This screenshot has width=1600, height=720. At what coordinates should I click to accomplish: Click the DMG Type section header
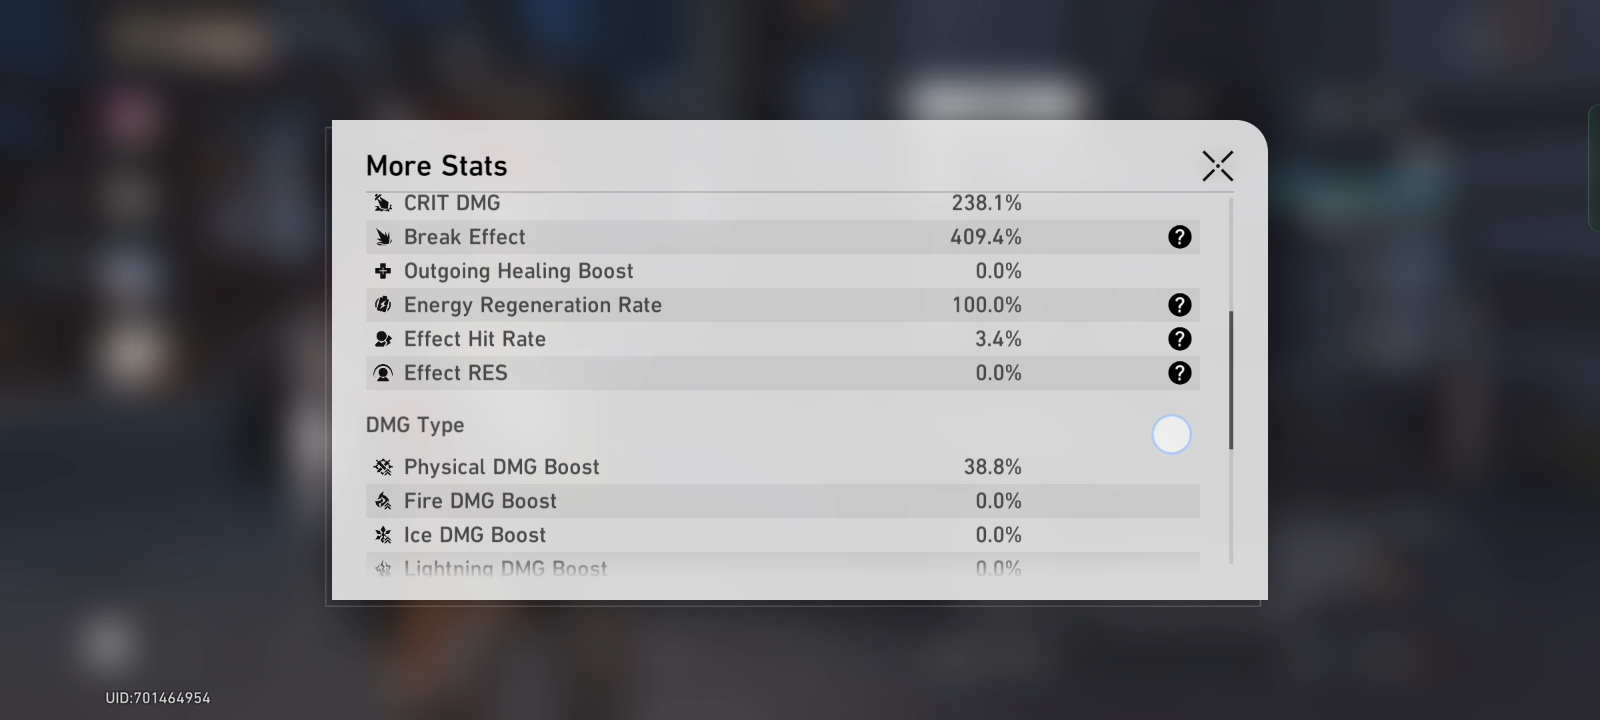coord(415,425)
